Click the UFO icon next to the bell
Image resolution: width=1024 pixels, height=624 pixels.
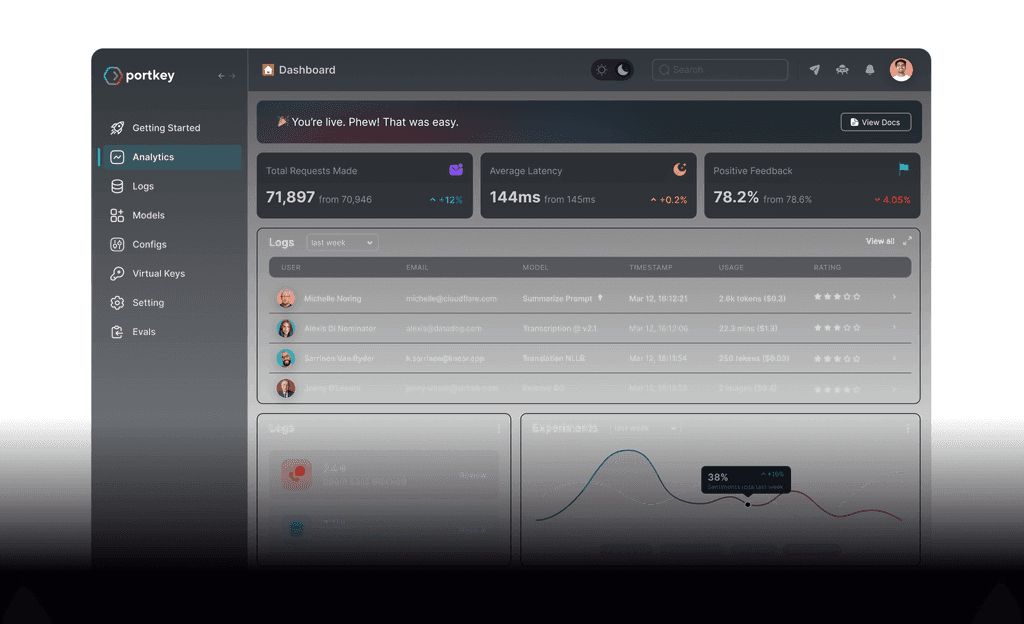click(x=842, y=70)
